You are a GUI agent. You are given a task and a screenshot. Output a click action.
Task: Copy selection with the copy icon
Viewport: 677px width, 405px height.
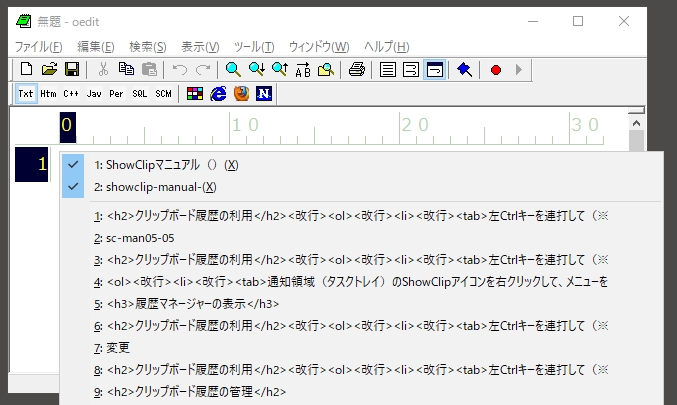126,69
